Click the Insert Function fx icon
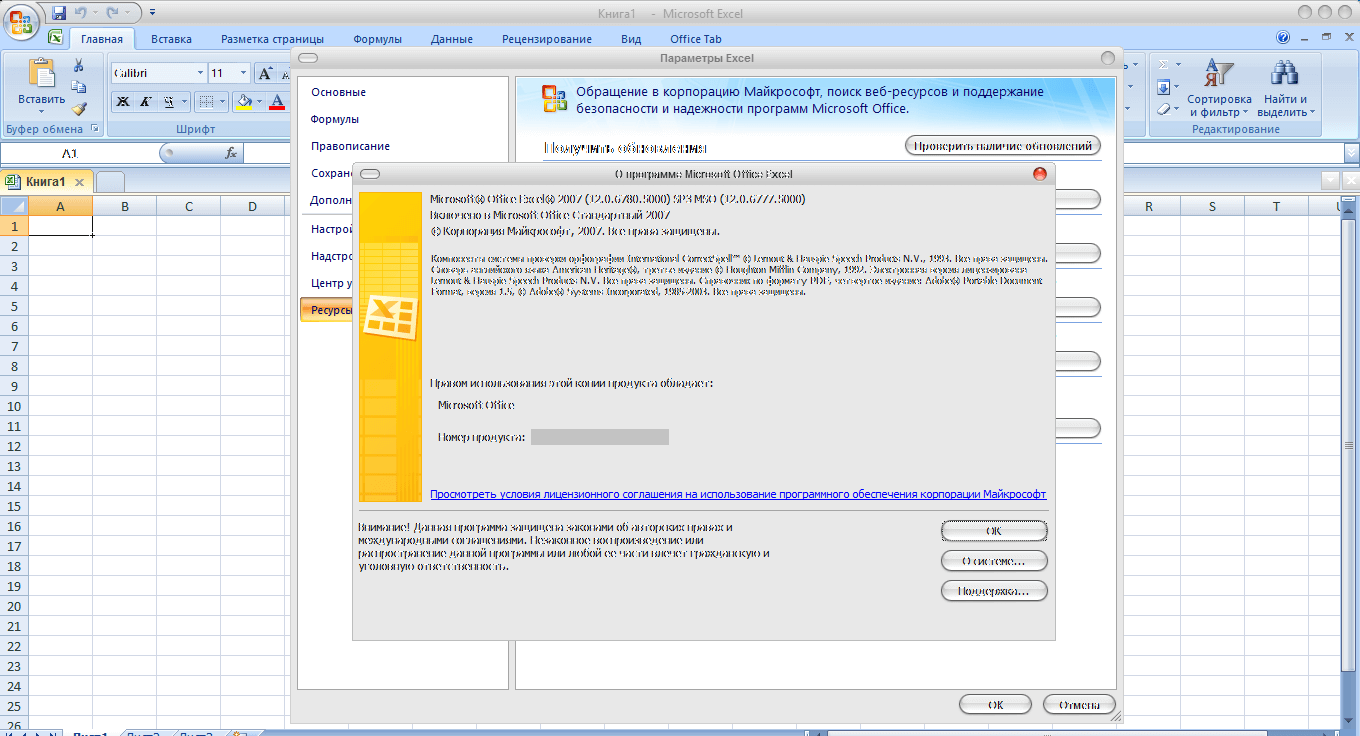Viewport: 1360px width, 736px height. 231,153
